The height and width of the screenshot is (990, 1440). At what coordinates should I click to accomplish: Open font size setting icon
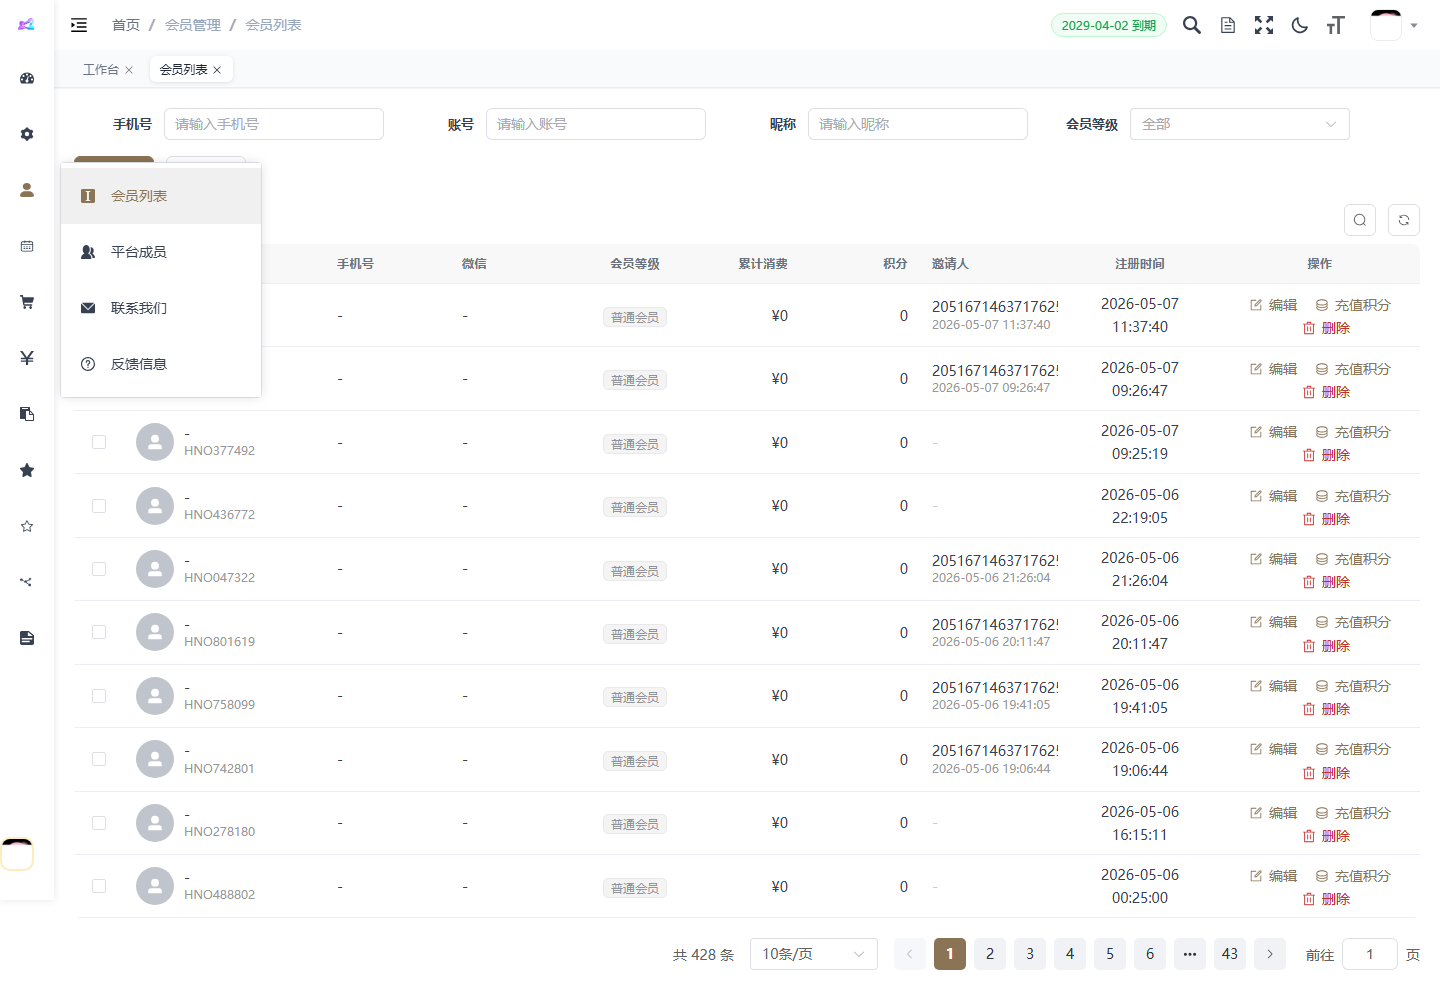[x=1336, y=25]
